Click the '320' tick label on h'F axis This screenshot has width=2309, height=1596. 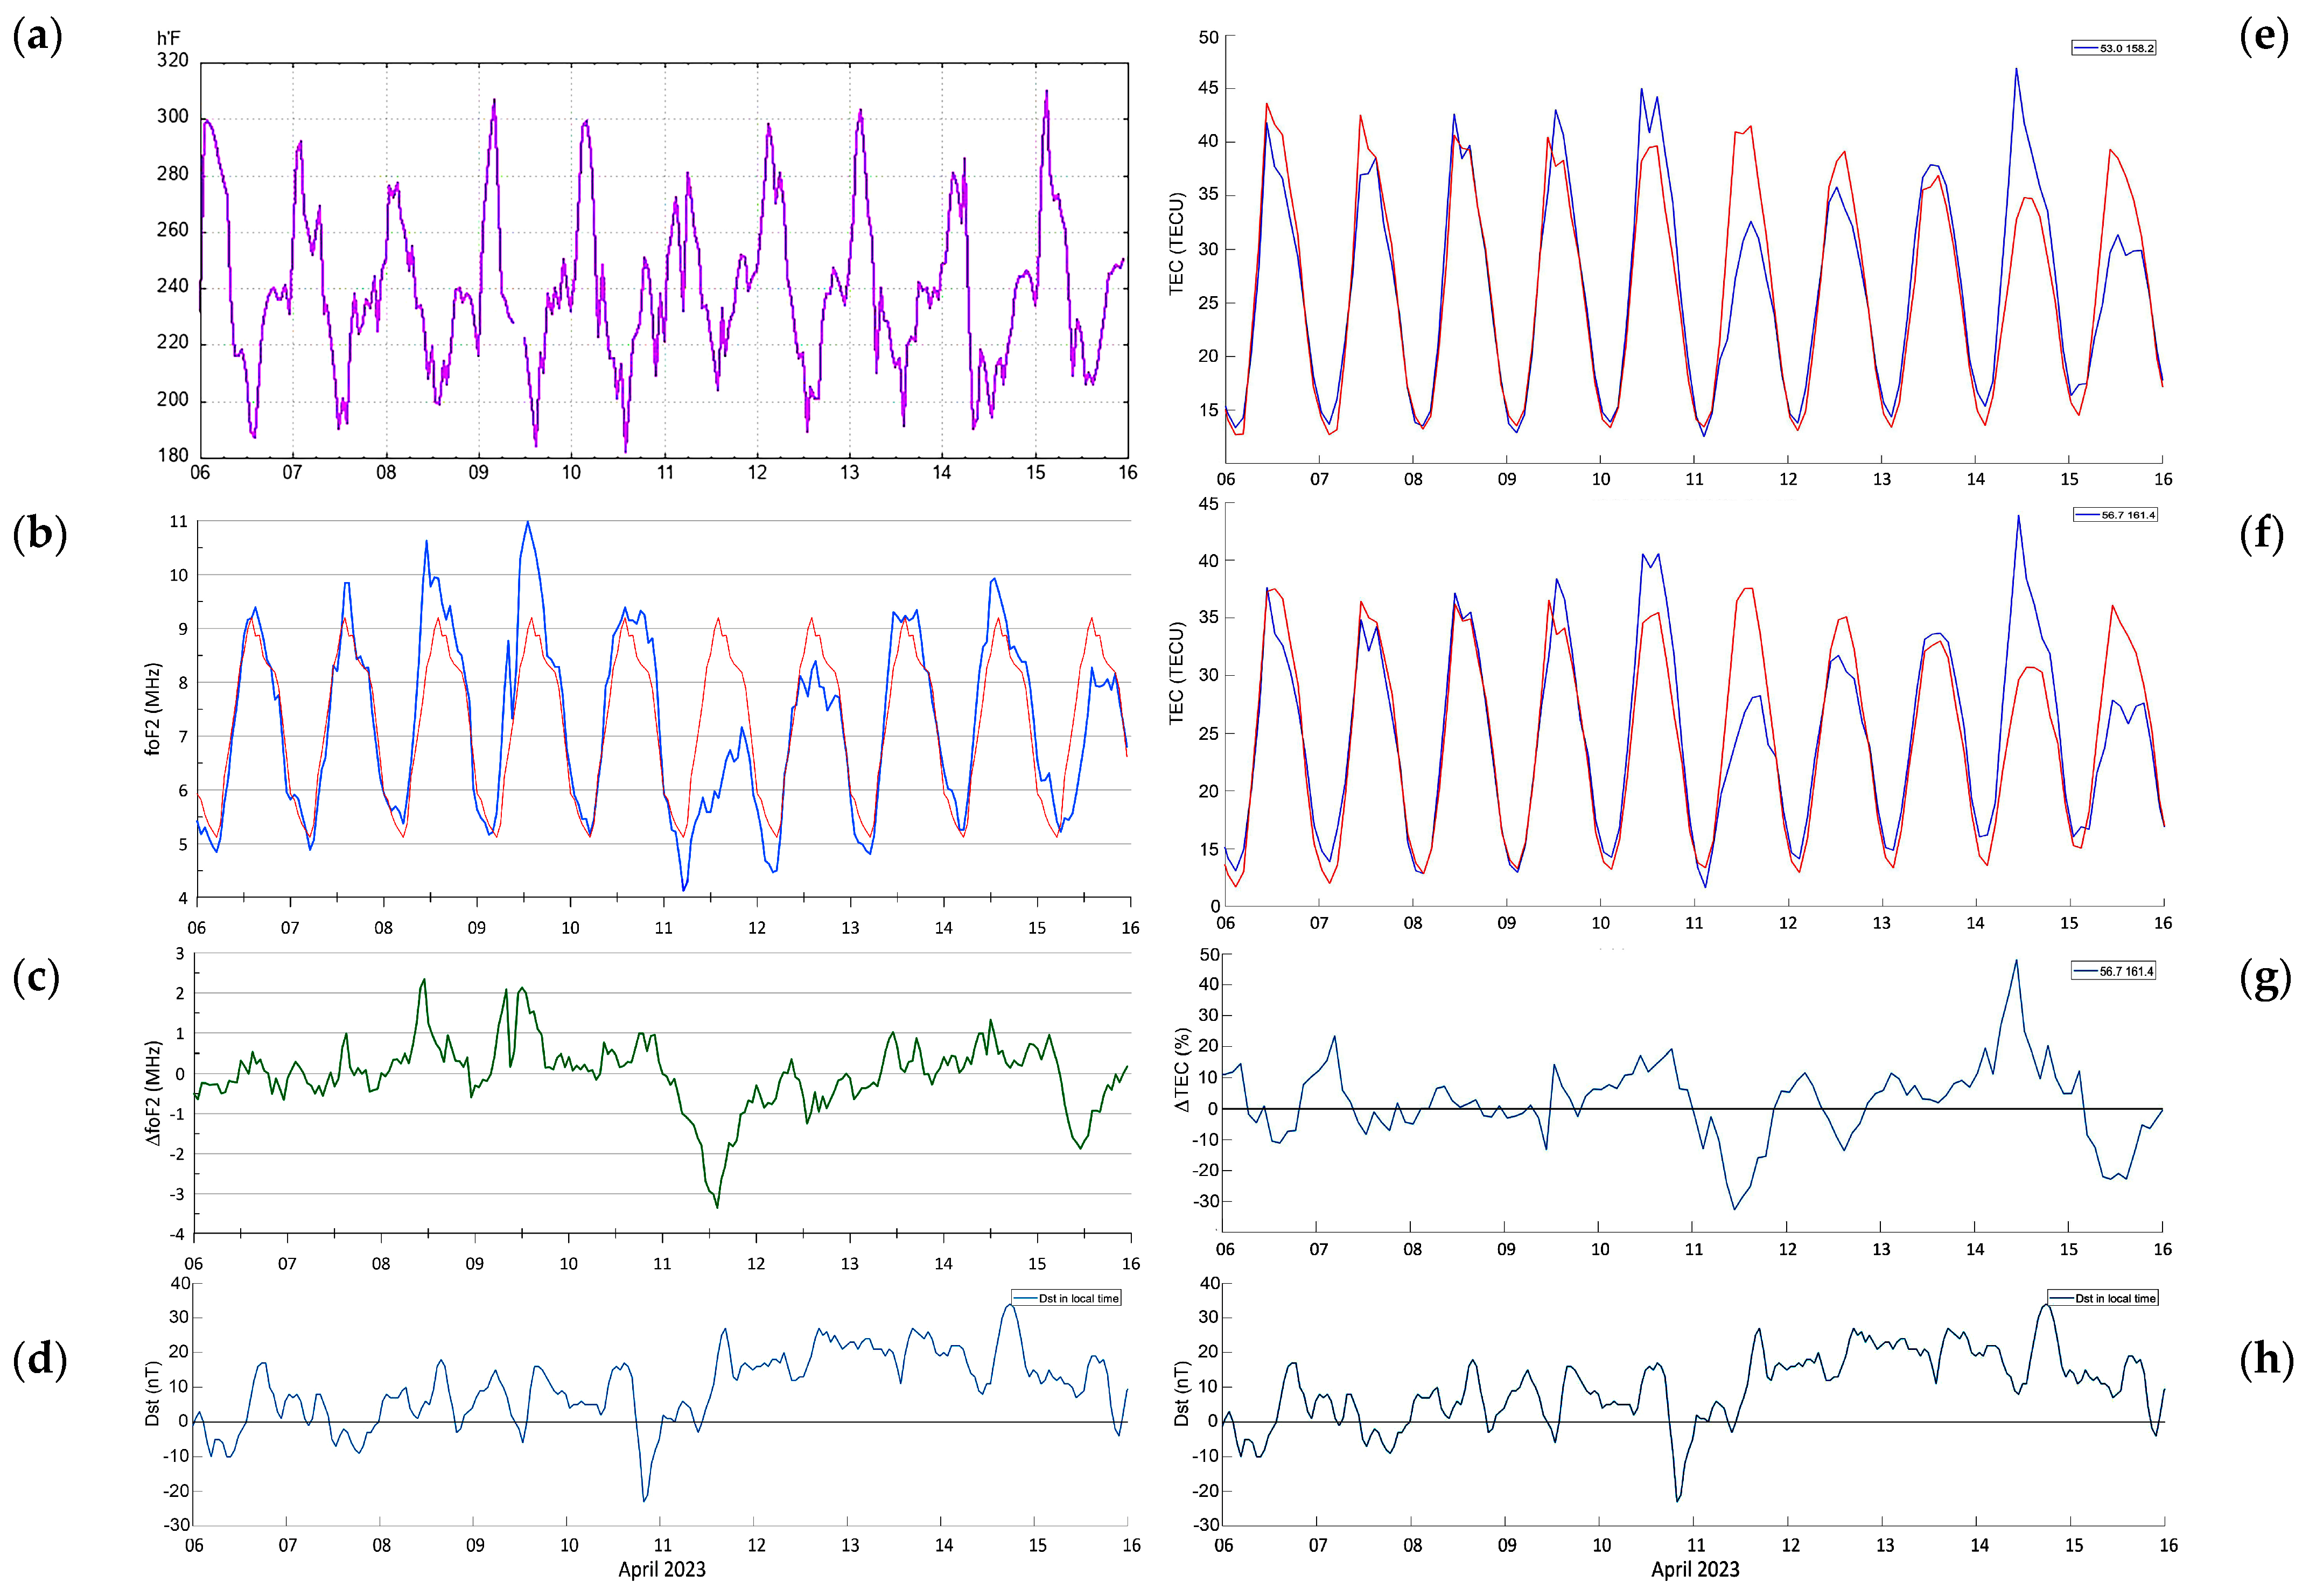(172, 60)
